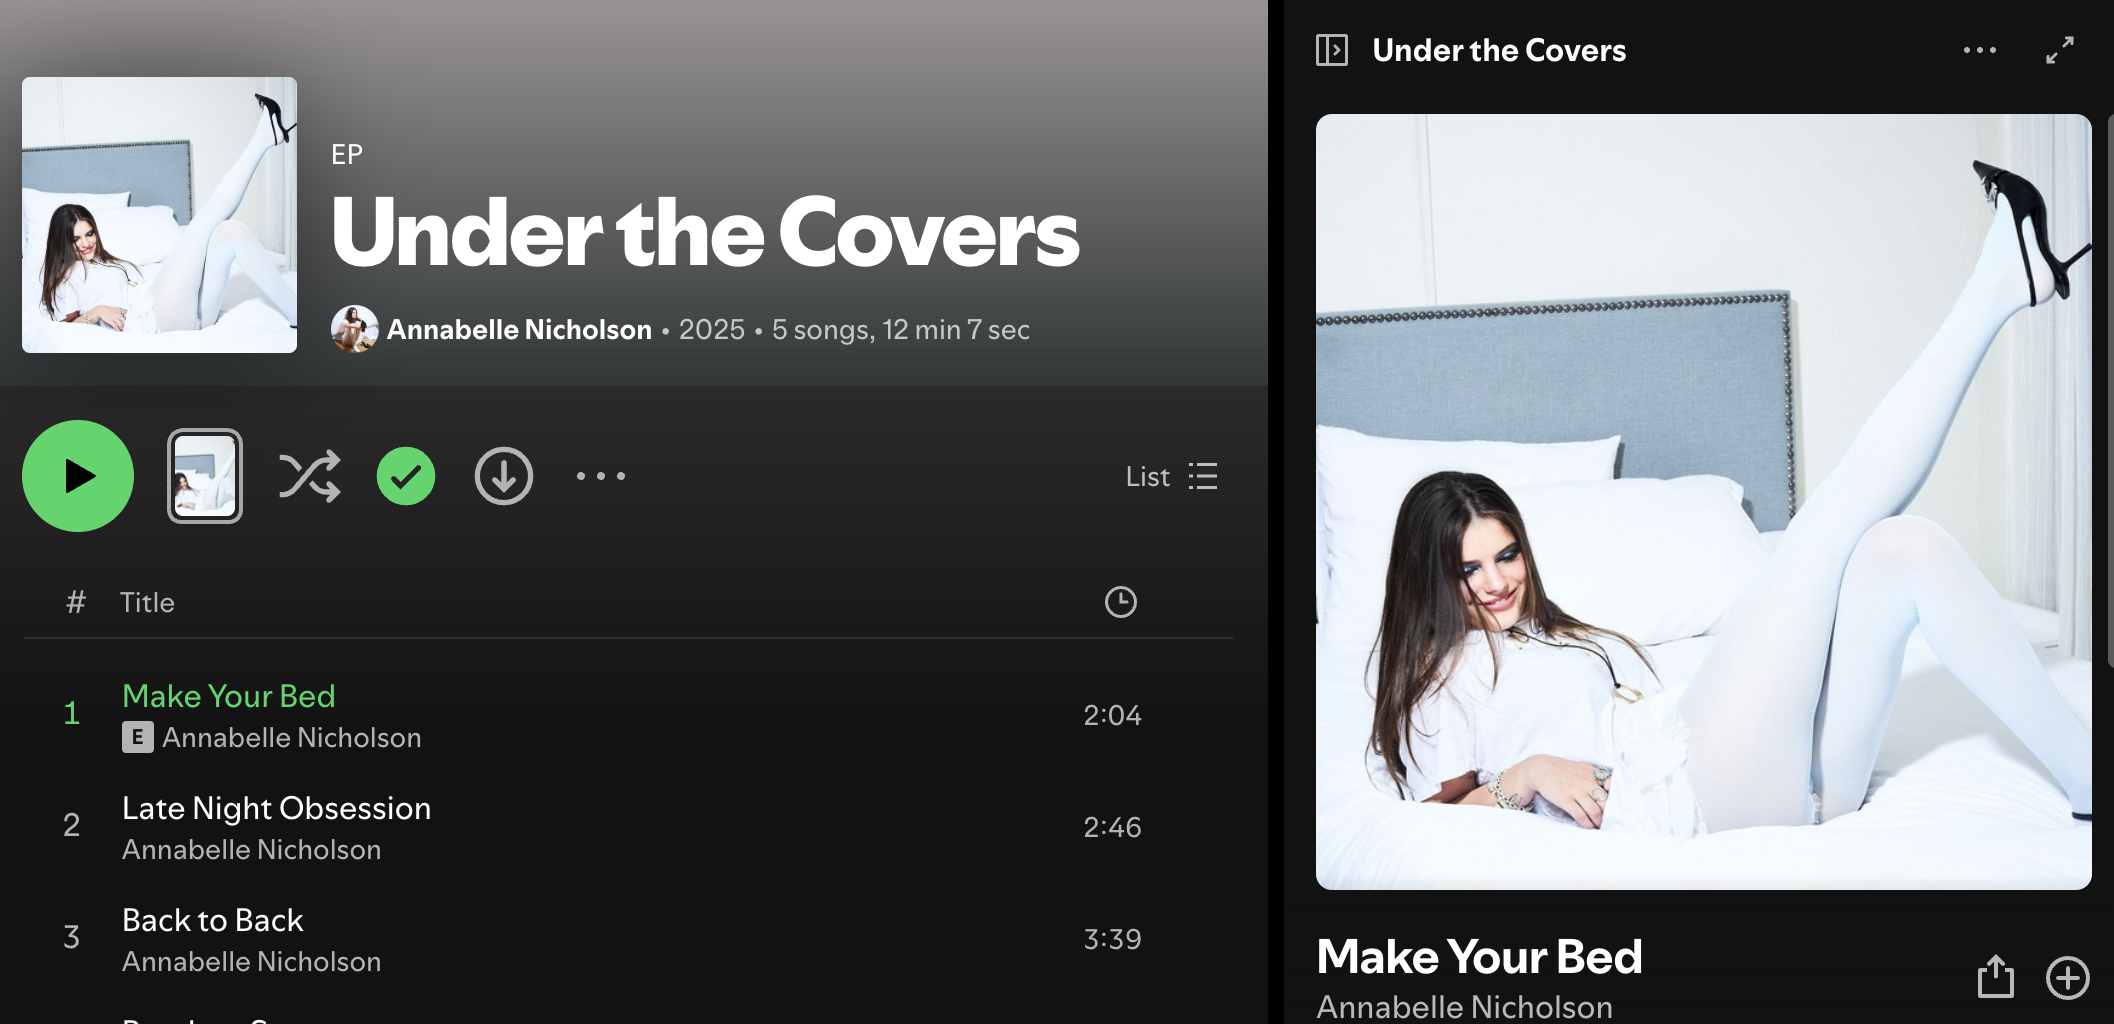Toggle shuffle for this EP

(309, 476)
